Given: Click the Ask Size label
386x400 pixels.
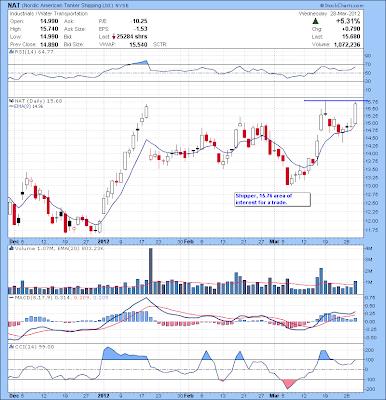Looking at the screenshot, I should tap(75, 29).
